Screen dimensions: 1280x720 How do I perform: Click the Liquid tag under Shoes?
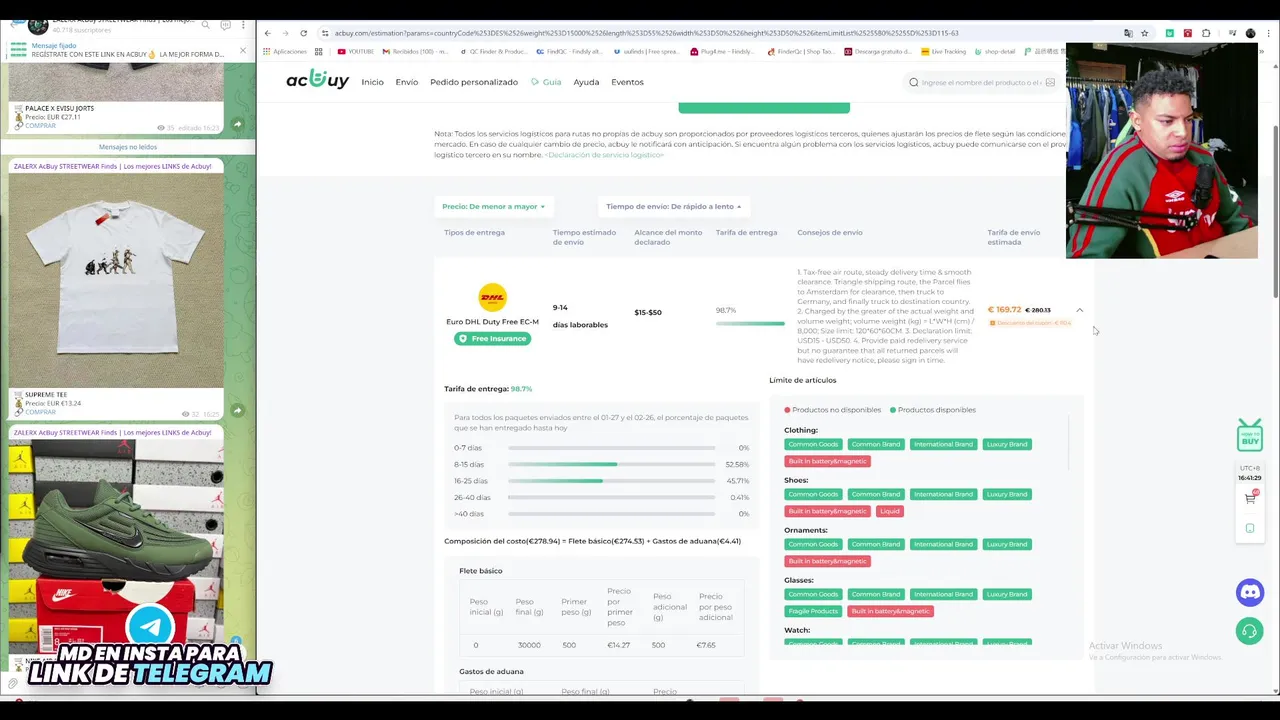coord(890,511)
